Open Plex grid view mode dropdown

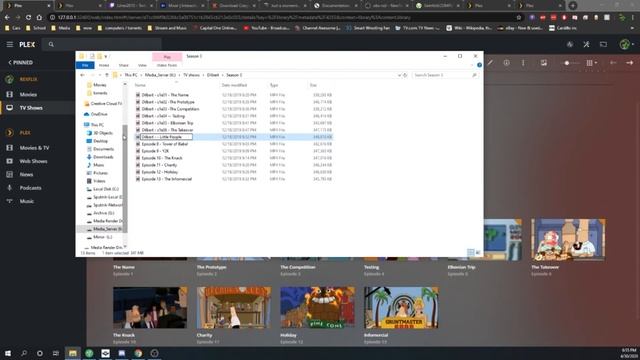coord(591,63)
